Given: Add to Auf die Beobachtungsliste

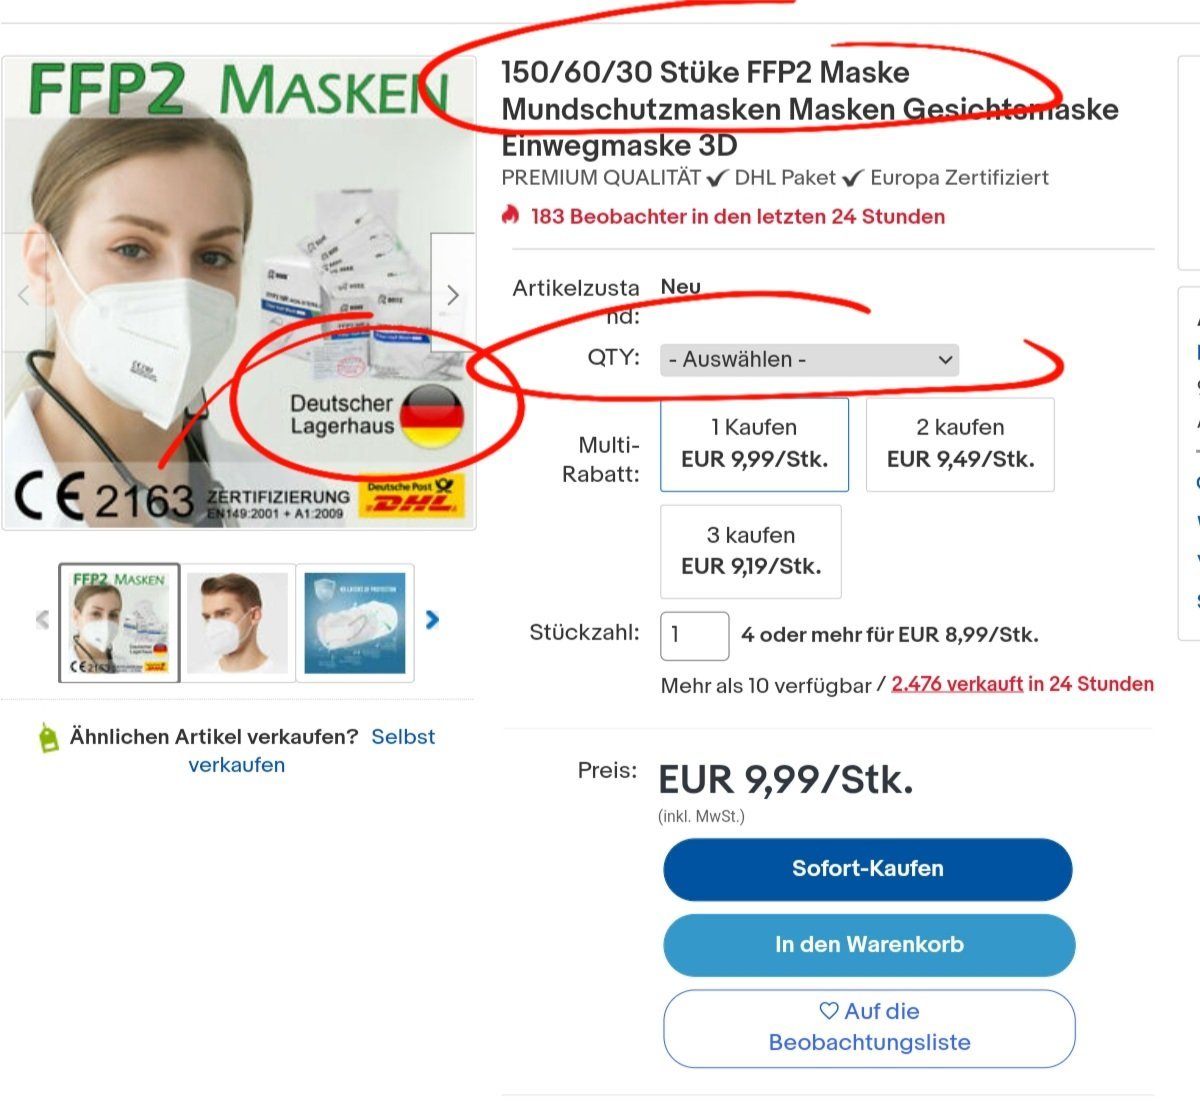Looking at the screenshot, I should click(x=869, y=1028).
